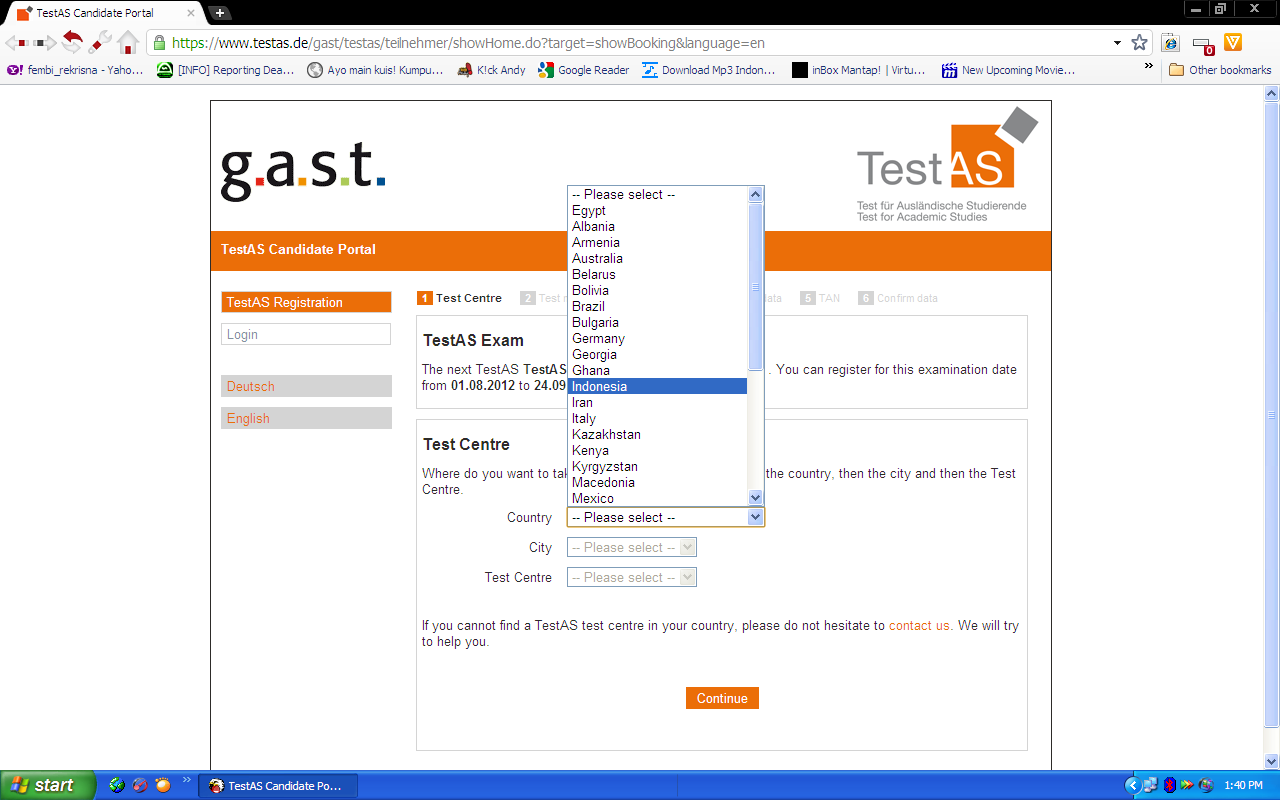Switch language to English
Image resolution: width=1280 pixels, height=800 pixels.
[x=306, y=418]
